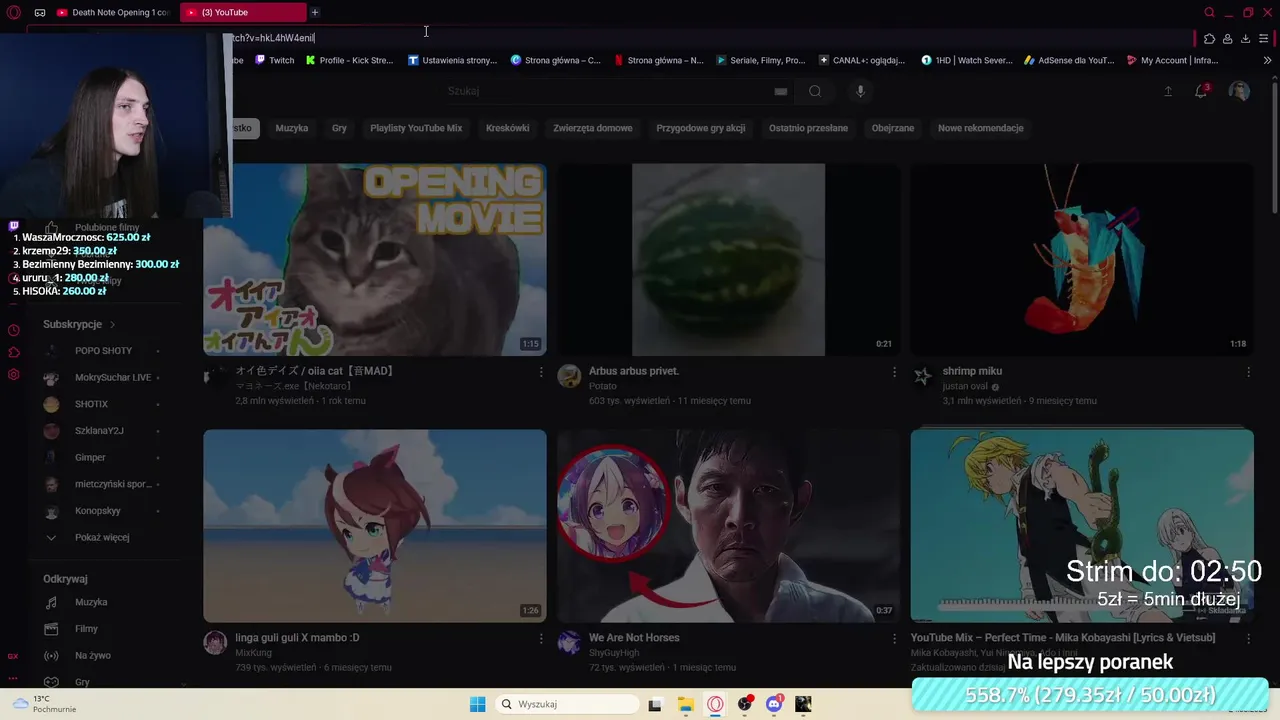Select the Gry filter chip
Image resolution: width=1280 pixels, height=720 pixels.
coord(339,128)
